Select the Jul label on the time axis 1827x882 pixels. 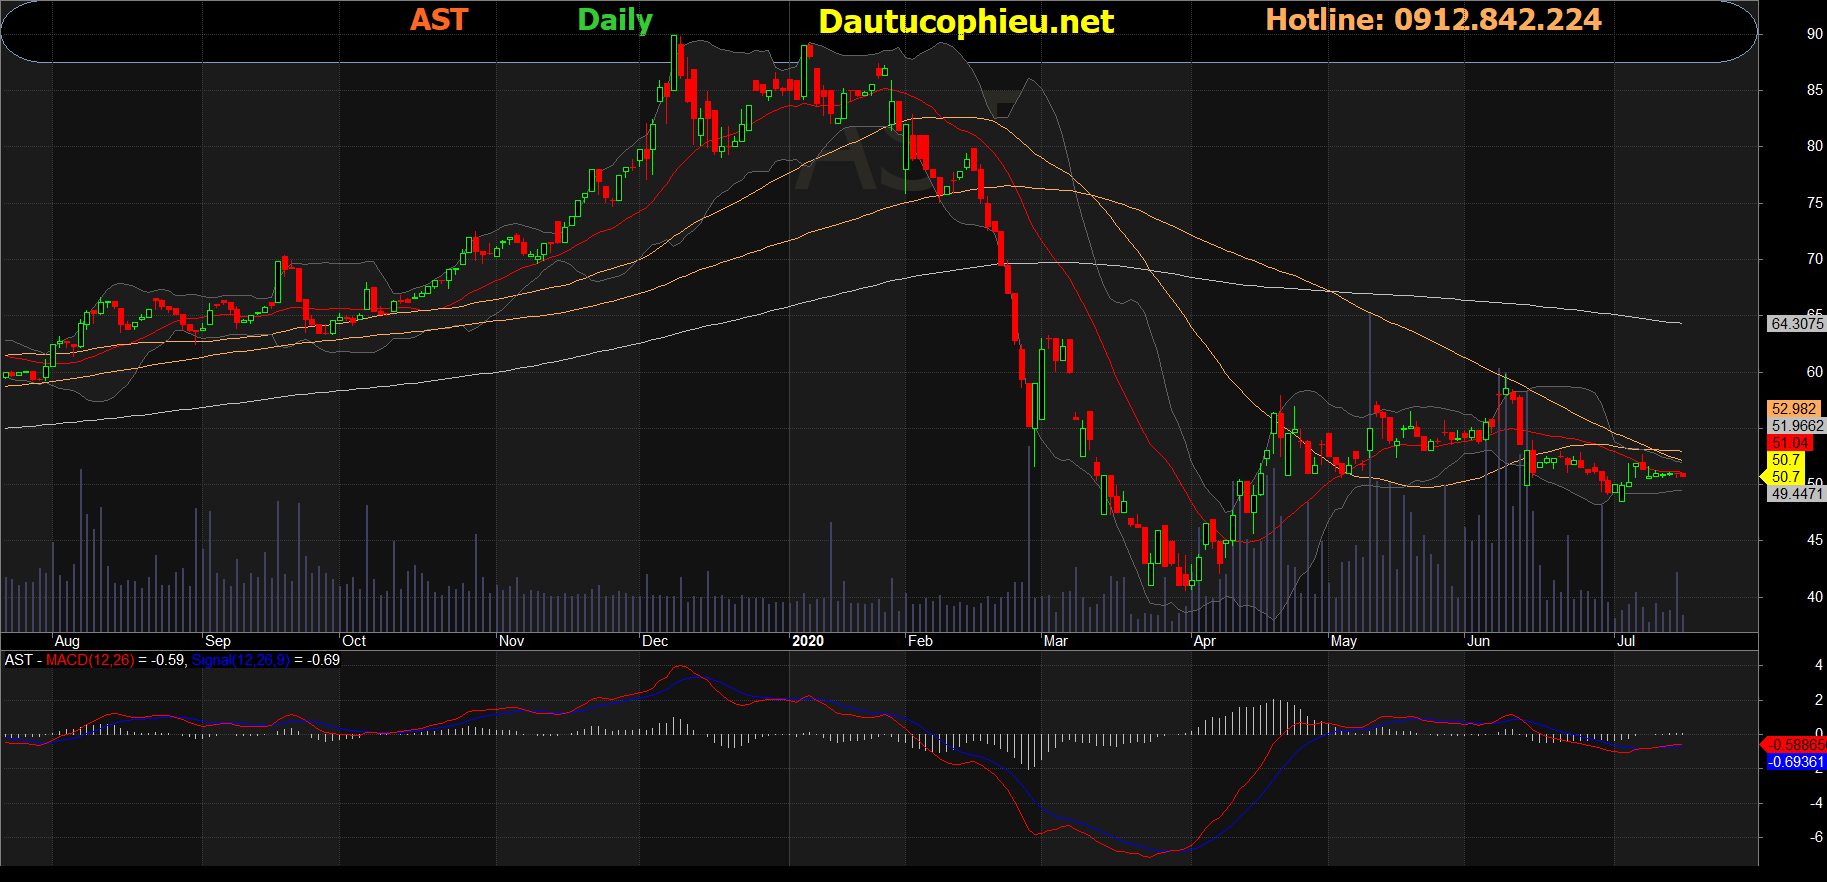1626,641
